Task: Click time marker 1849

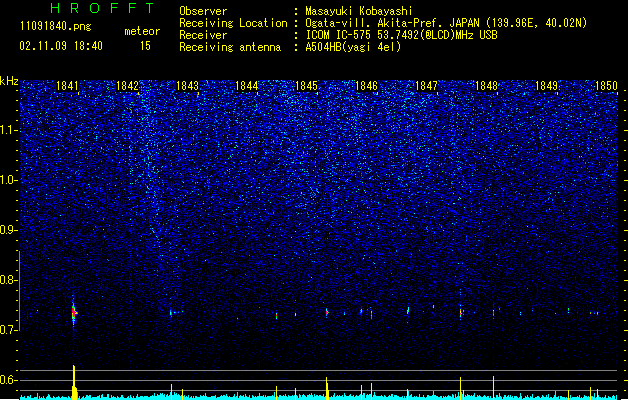Action: point(546,86)
